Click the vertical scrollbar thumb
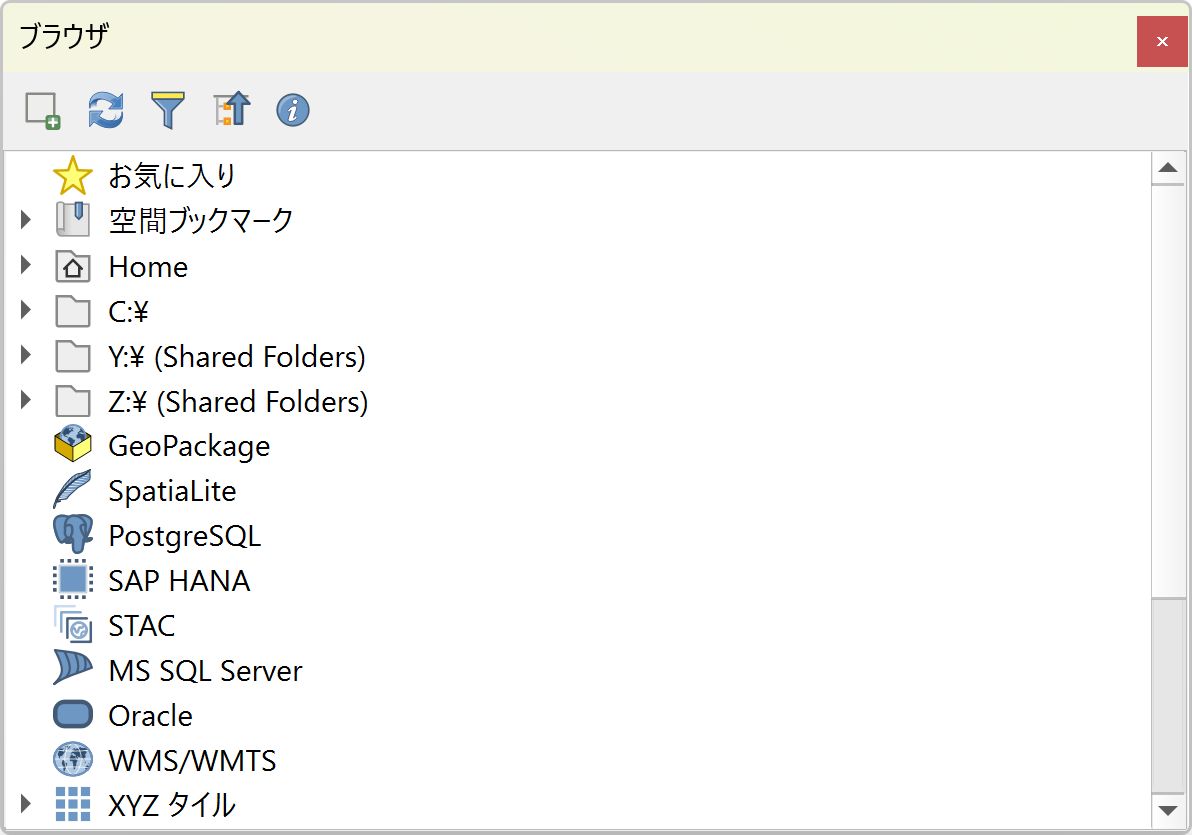The height and width of the screenshot is (835, 1192). click(x=1168, y=391)
